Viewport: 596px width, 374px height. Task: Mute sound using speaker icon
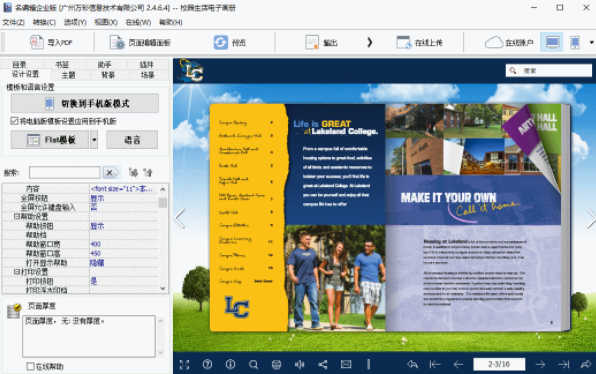pyautogui.click(x=300, y=364)
